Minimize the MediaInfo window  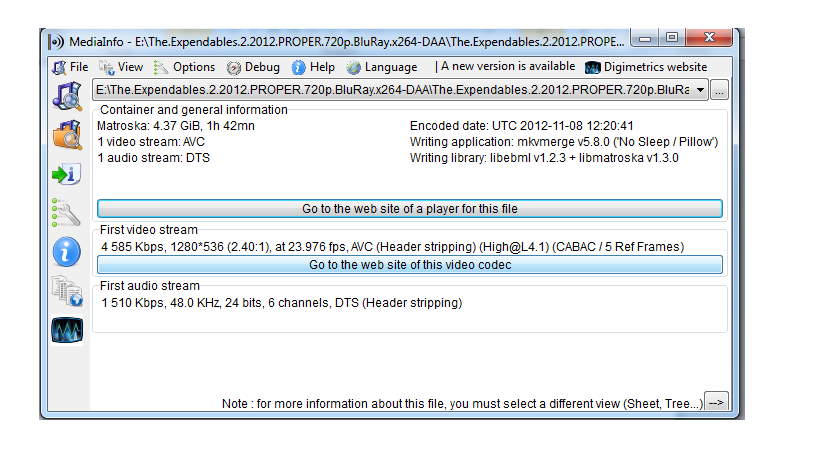(x=645, y=38)
